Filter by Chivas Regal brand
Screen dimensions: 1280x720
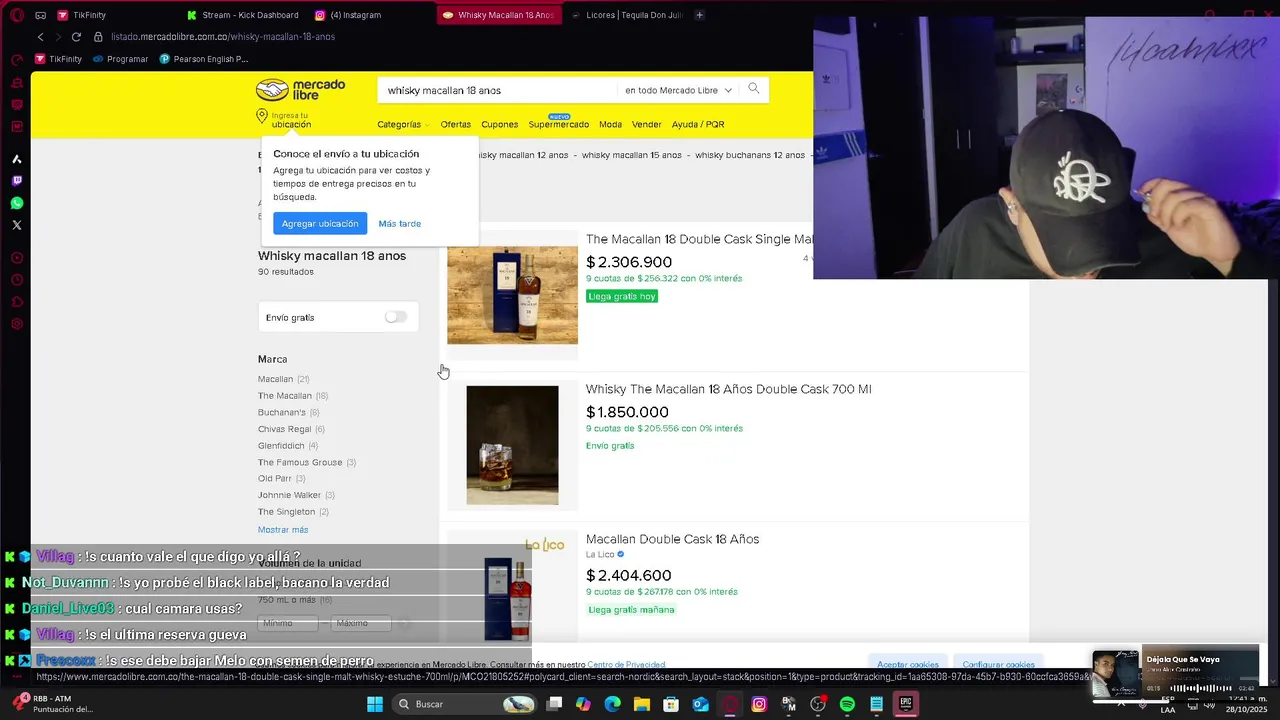[291, 429]
